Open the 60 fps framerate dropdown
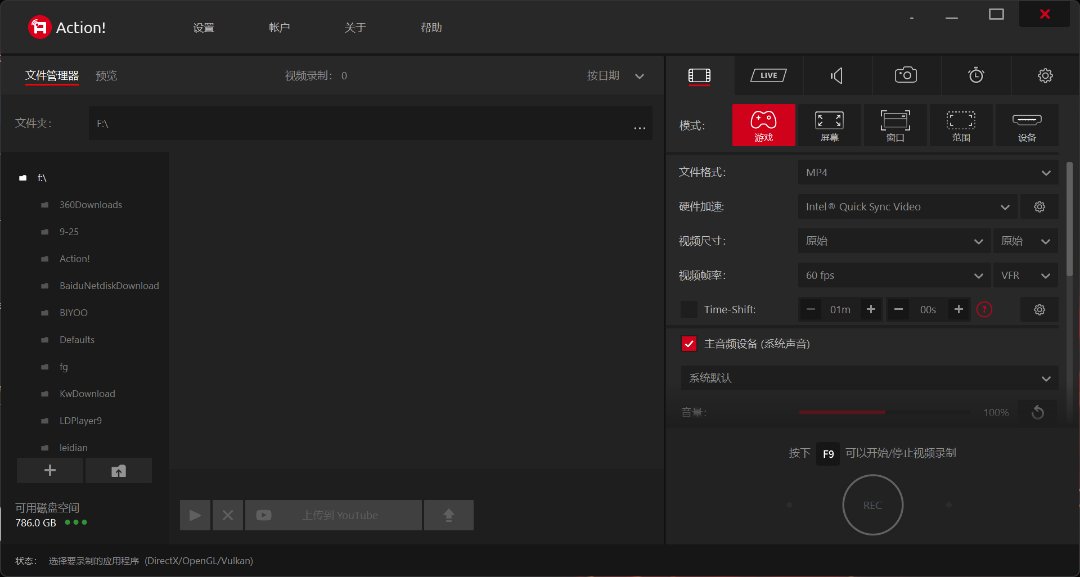This screenshot has height=577, width=1080. pyautogui.click(x=894, y=275)
